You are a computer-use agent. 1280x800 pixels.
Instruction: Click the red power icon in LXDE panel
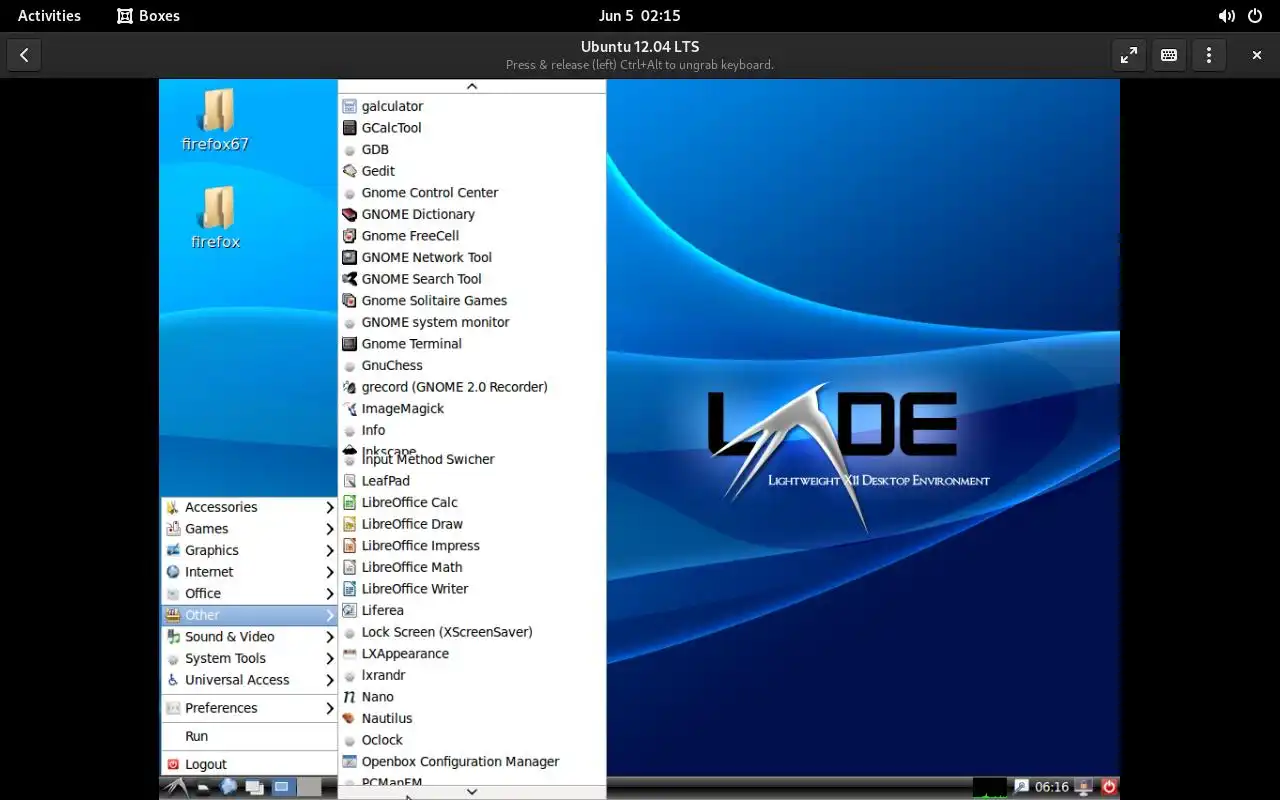point(1109,787)
